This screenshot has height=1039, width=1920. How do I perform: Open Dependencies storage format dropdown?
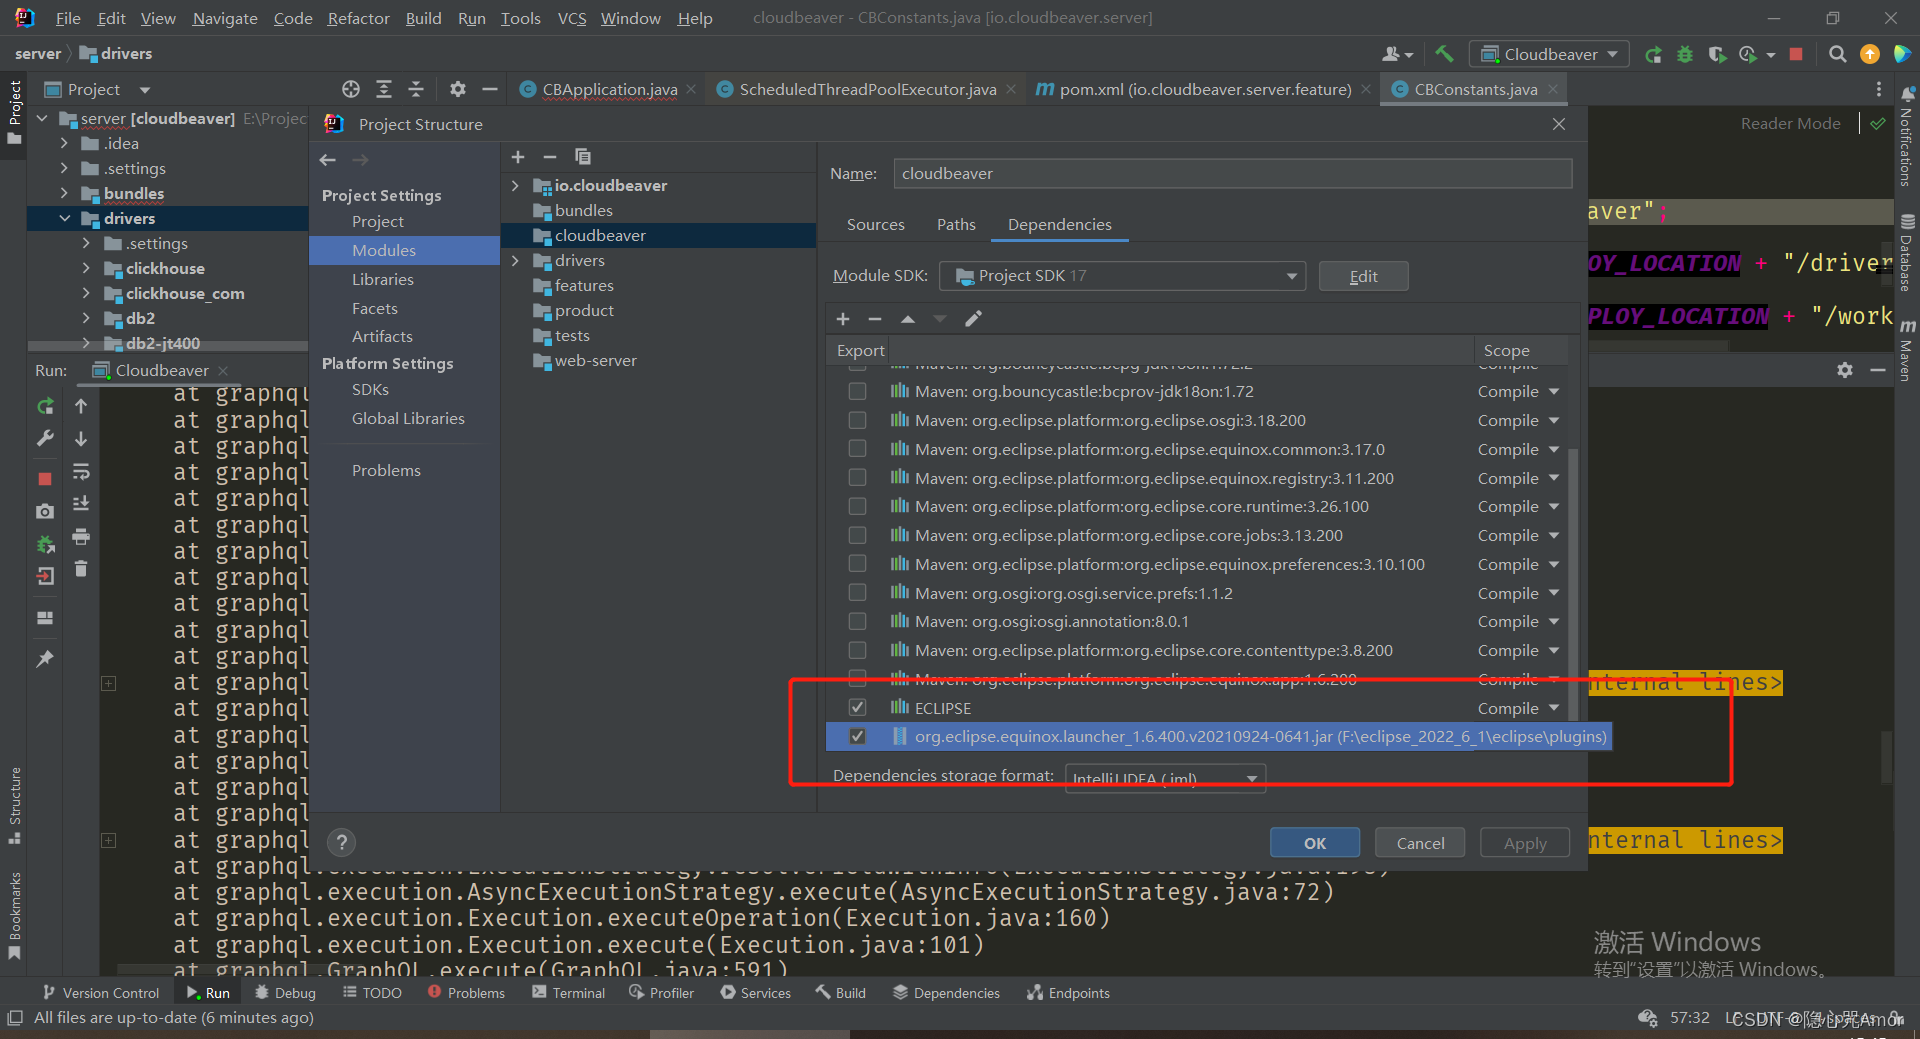(1166, 778)
